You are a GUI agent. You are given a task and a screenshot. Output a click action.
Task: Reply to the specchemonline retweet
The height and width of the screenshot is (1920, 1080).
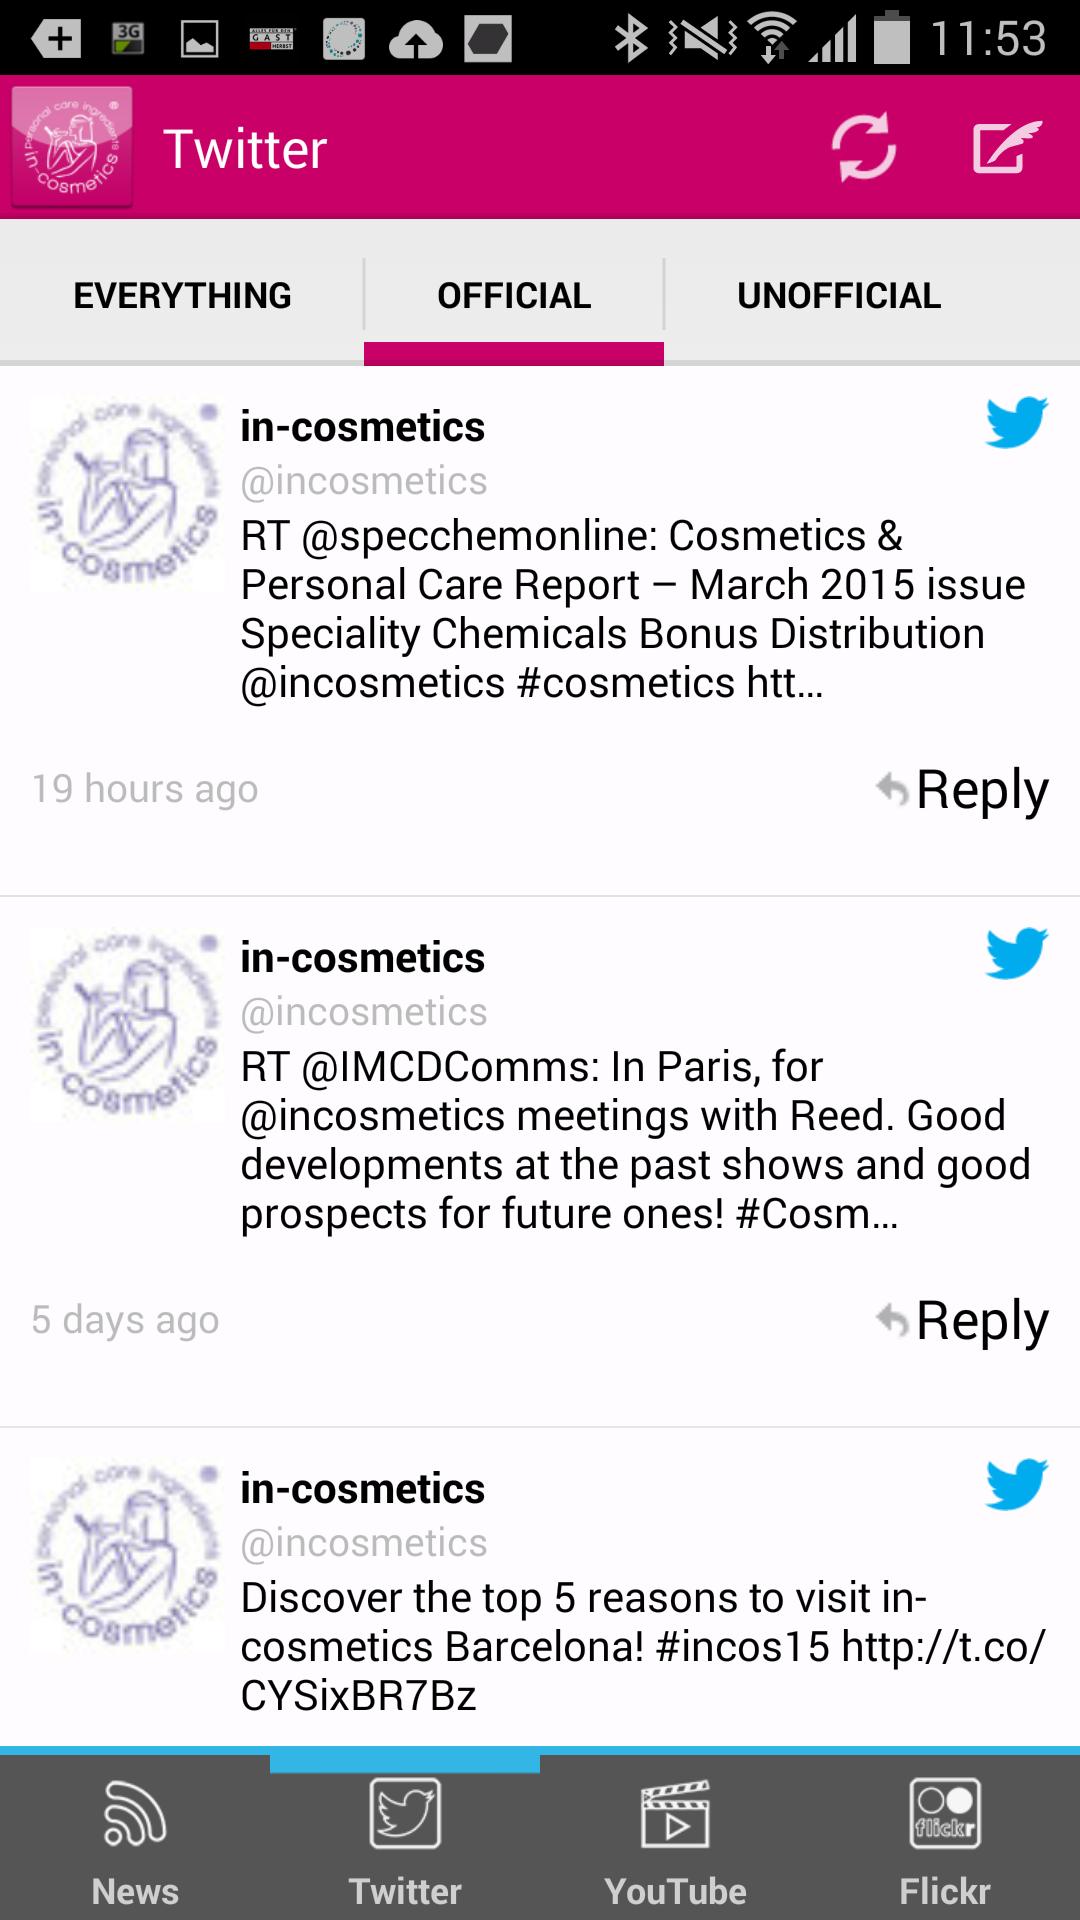pos(963,790)
